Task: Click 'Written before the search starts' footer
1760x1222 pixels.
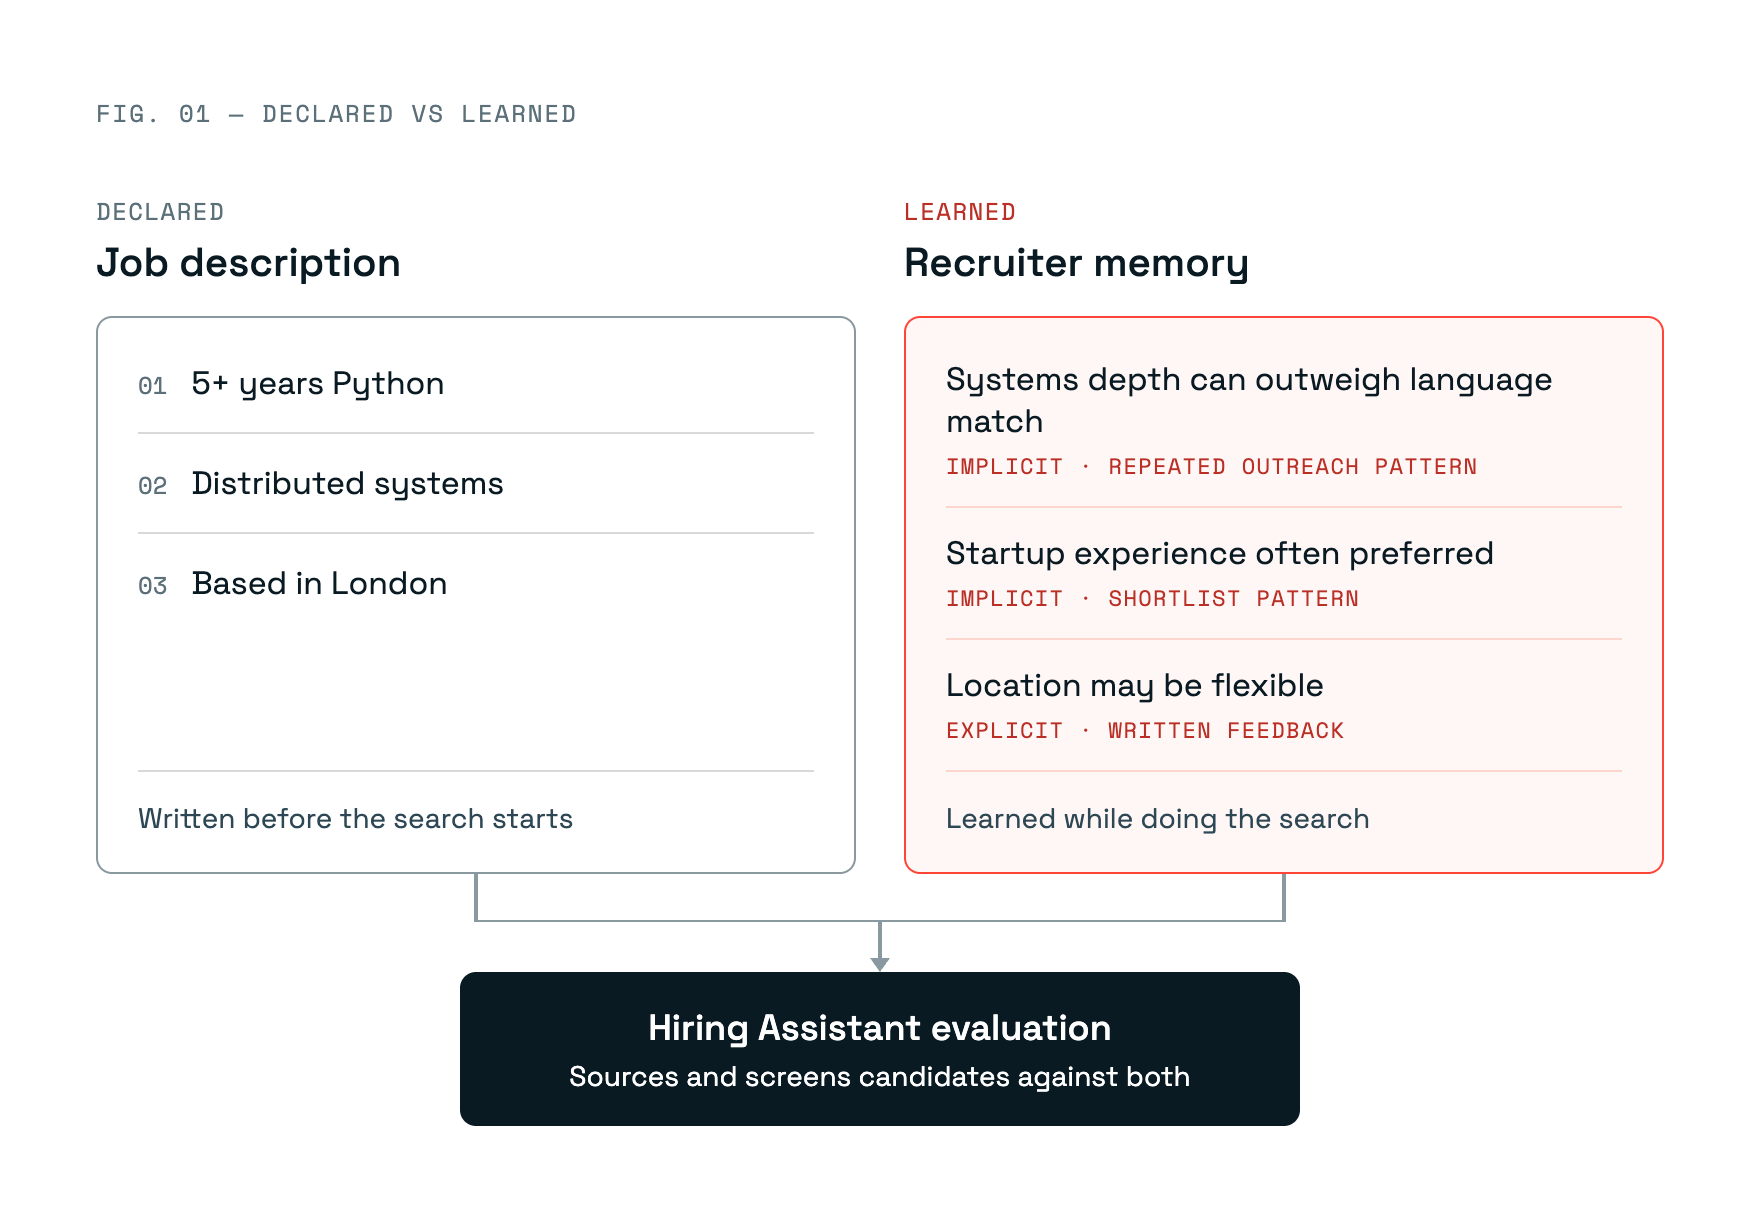Action: [x=355, y=819]
